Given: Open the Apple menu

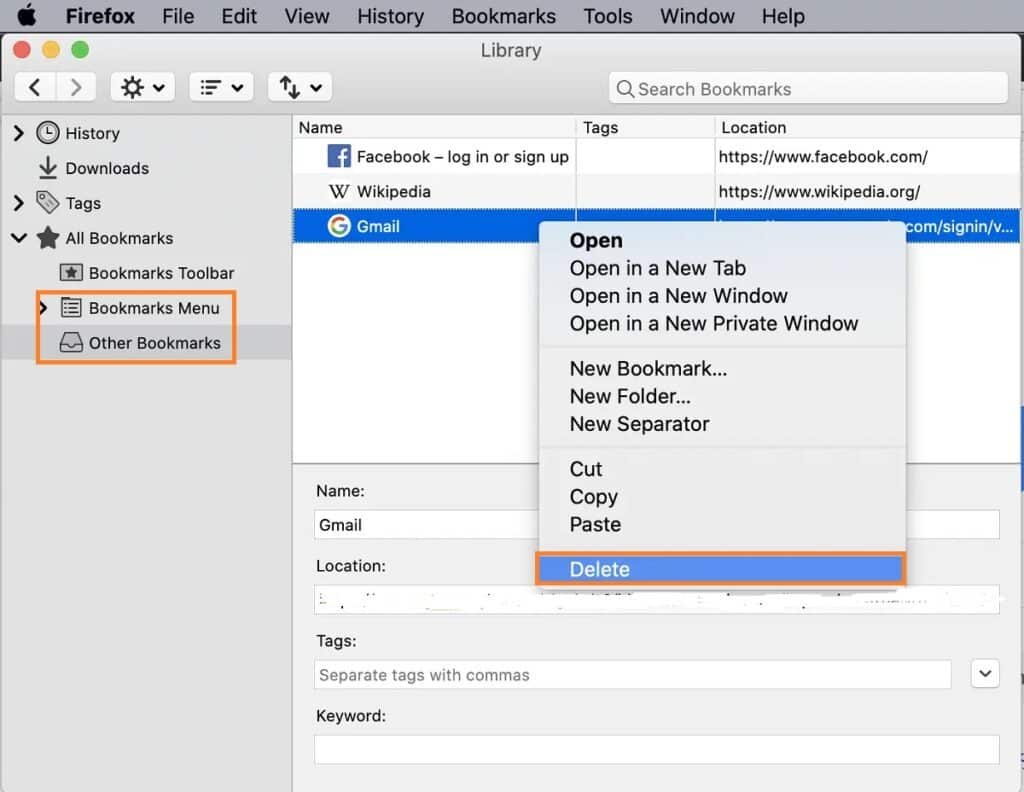Looking at the screenshot, I should 27,15.
